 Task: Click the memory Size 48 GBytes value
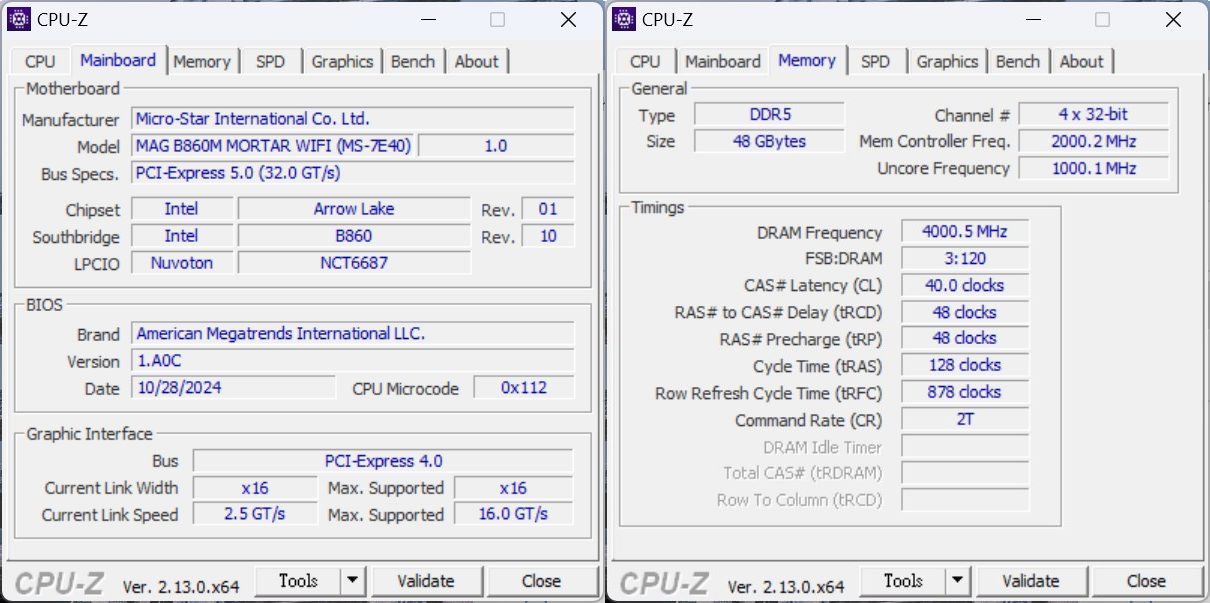(x=769, y=142)
